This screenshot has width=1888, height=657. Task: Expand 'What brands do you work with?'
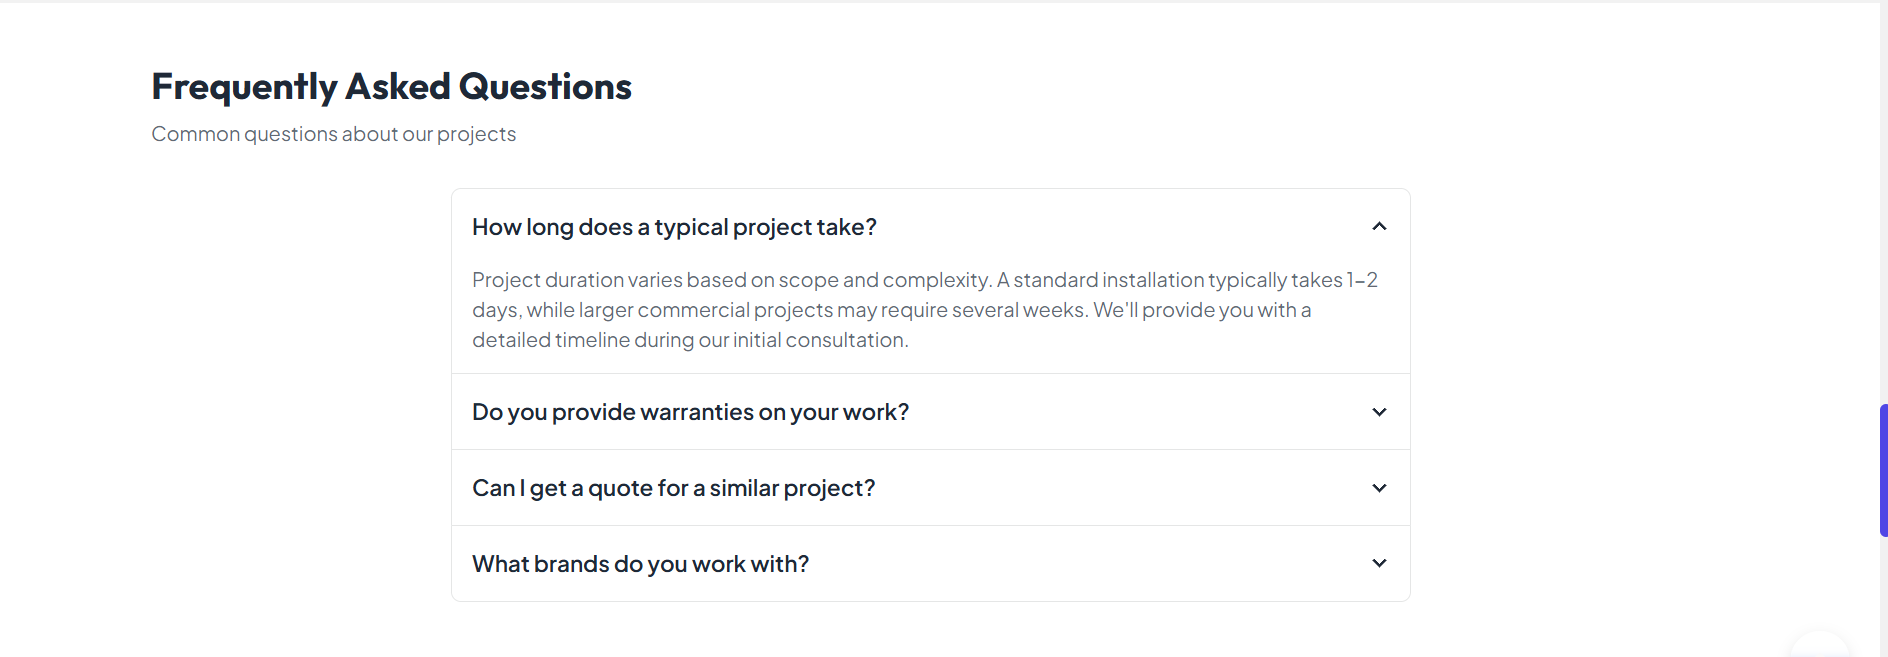(640, 563)
